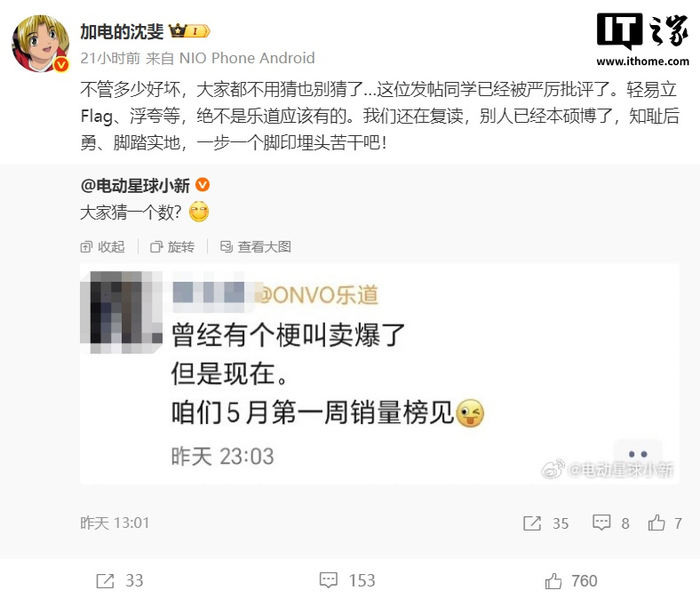Collapse image with 收起 button
Screen dimensions: 700x600
click(103, 247)
